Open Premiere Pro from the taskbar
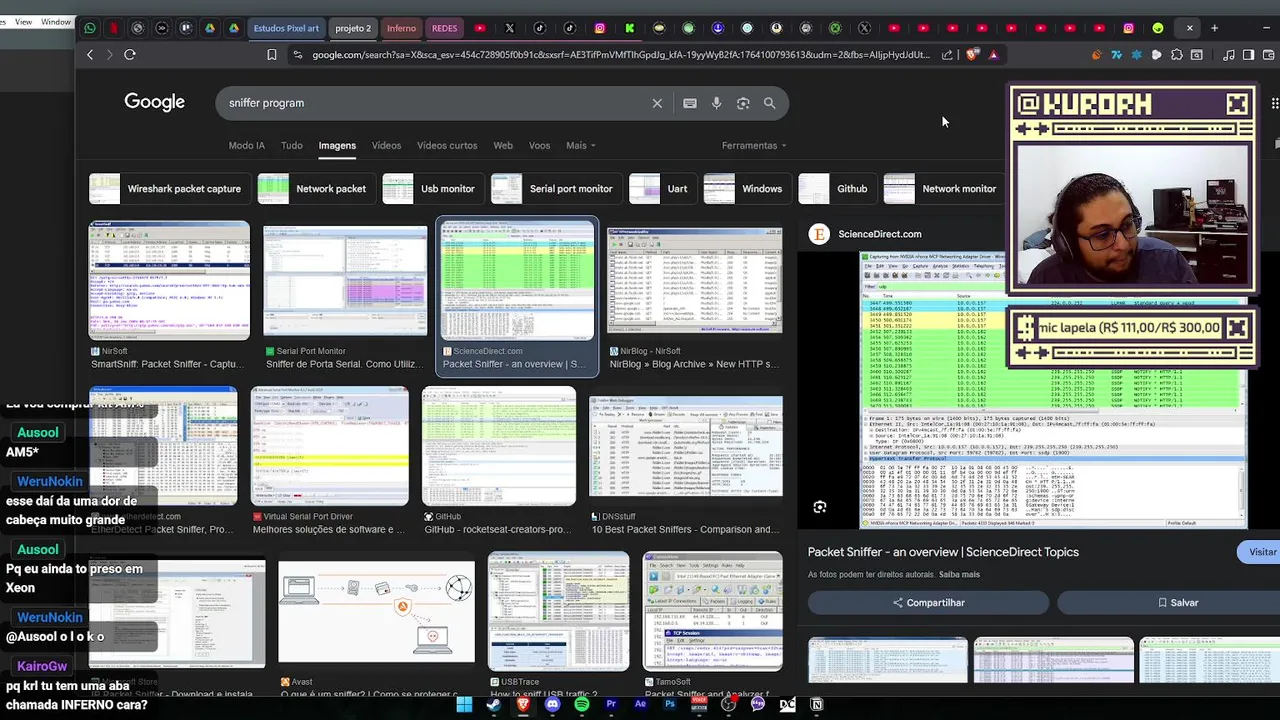 611,704
